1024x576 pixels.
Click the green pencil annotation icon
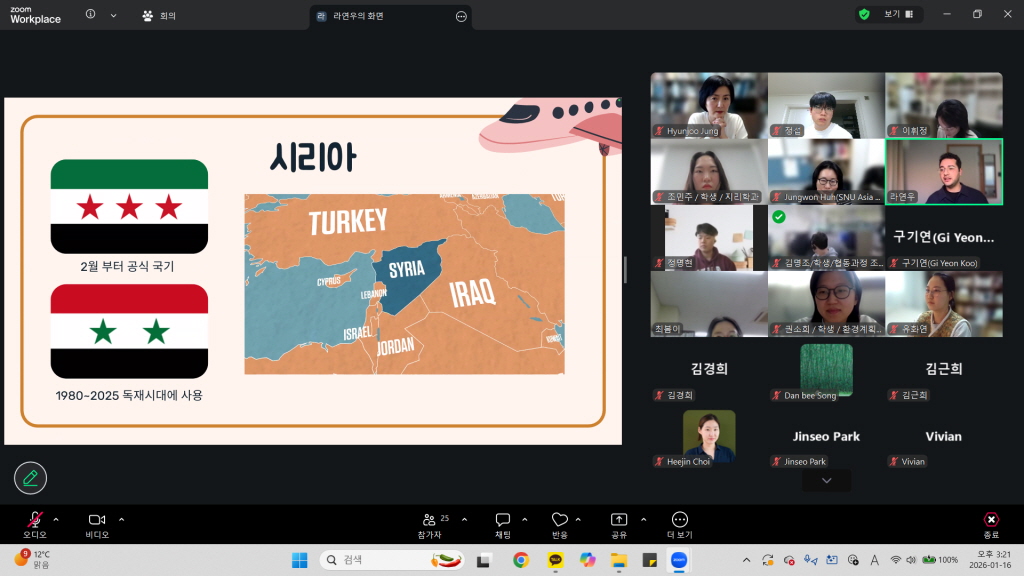[30, 478]
